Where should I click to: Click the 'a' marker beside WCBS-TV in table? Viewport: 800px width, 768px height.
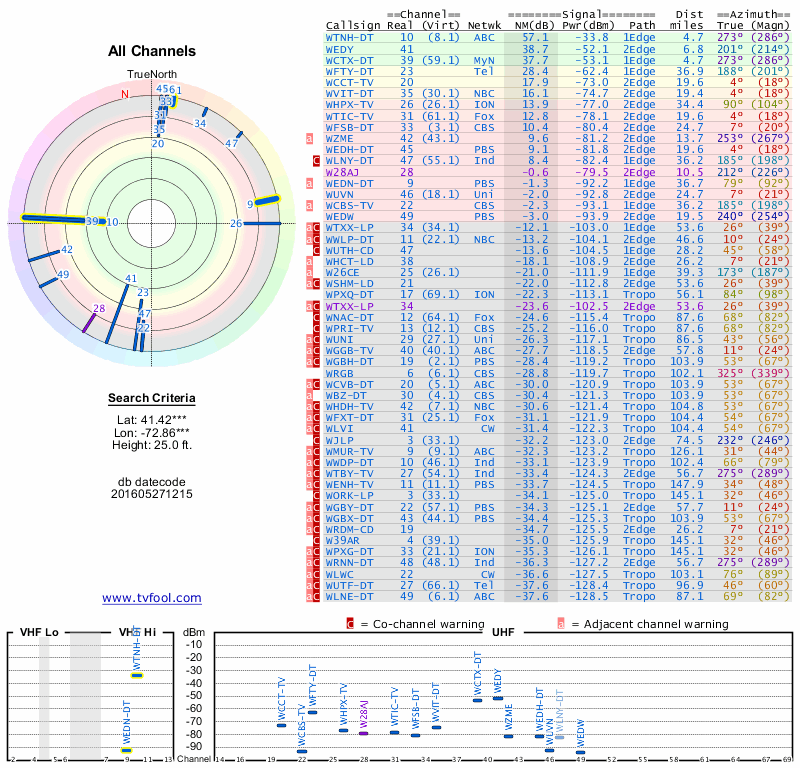309,206
